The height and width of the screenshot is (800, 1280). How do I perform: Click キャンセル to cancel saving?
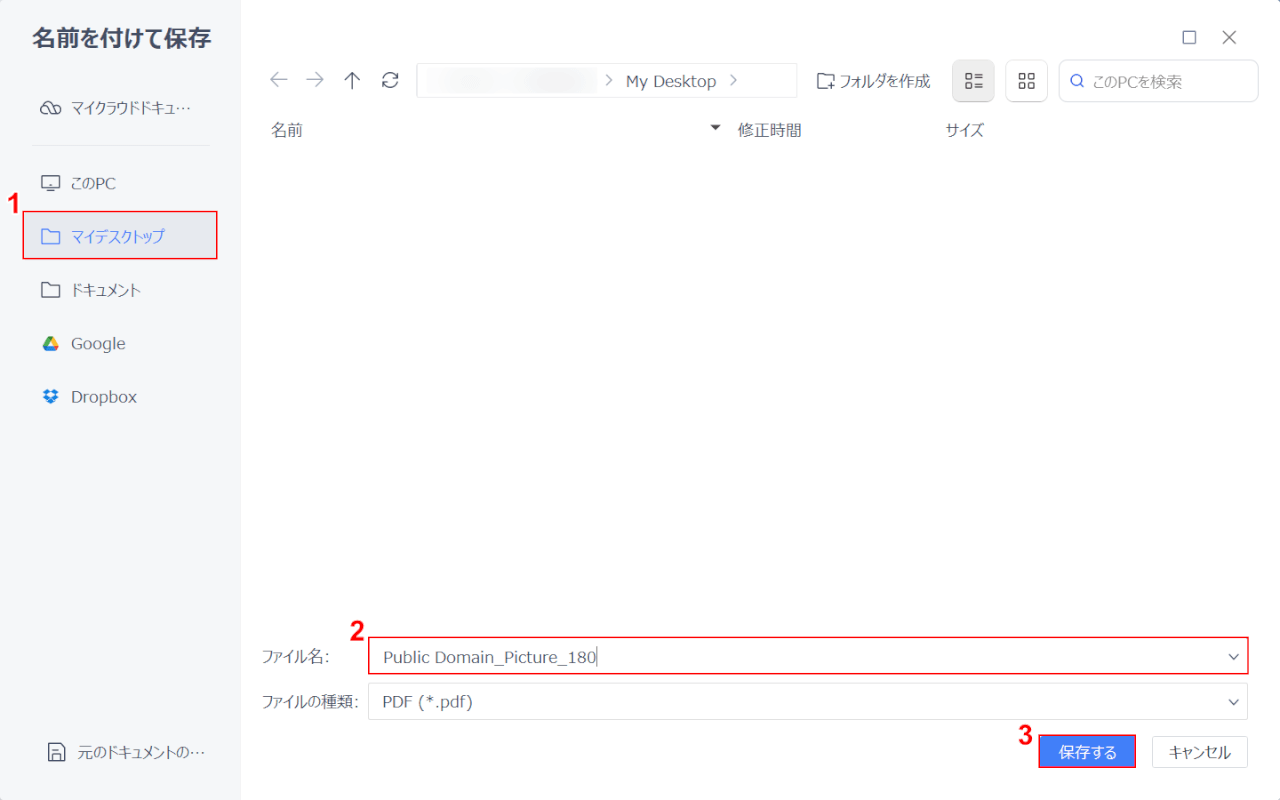click(1200, 752)
